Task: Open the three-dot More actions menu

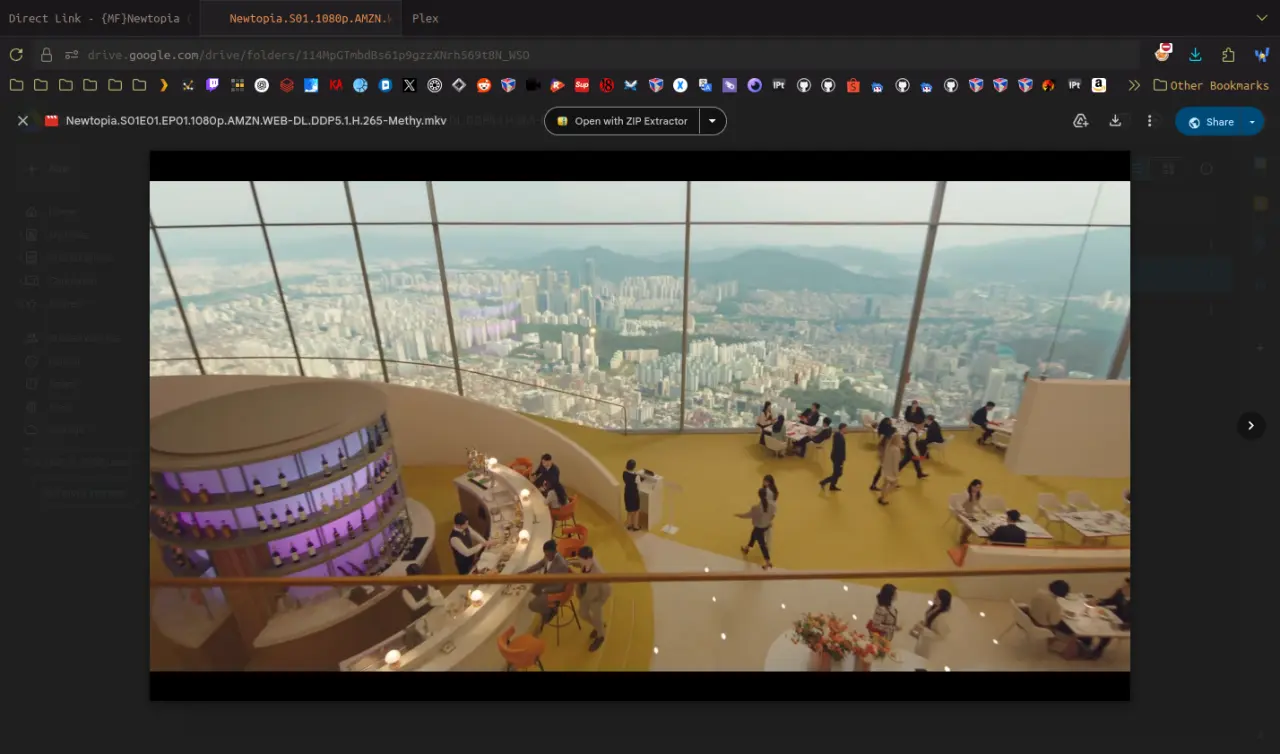Action: pyautogui.click(x=1150, y=121)
